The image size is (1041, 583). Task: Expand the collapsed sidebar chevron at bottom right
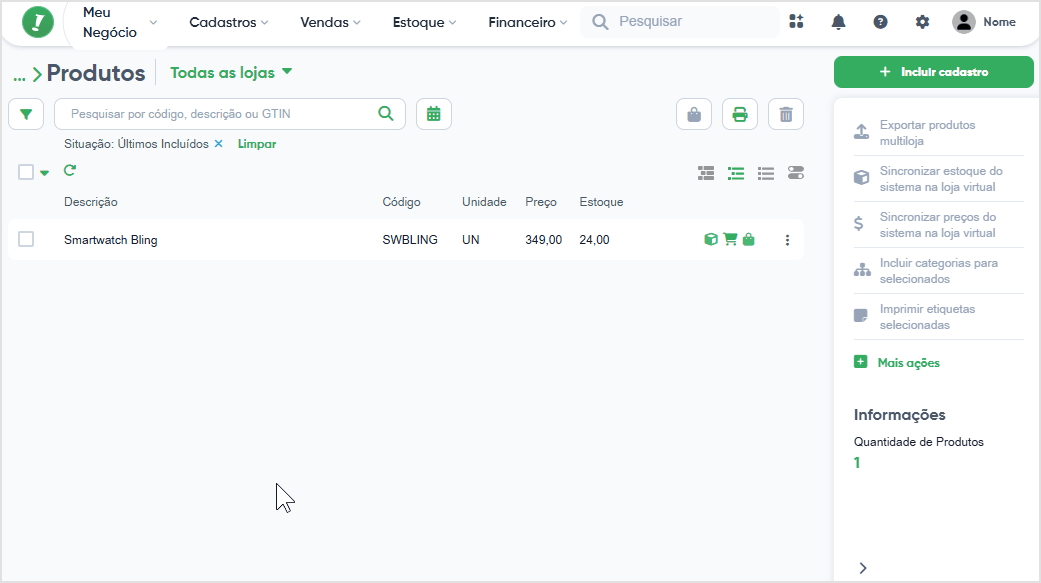point(863,567)
